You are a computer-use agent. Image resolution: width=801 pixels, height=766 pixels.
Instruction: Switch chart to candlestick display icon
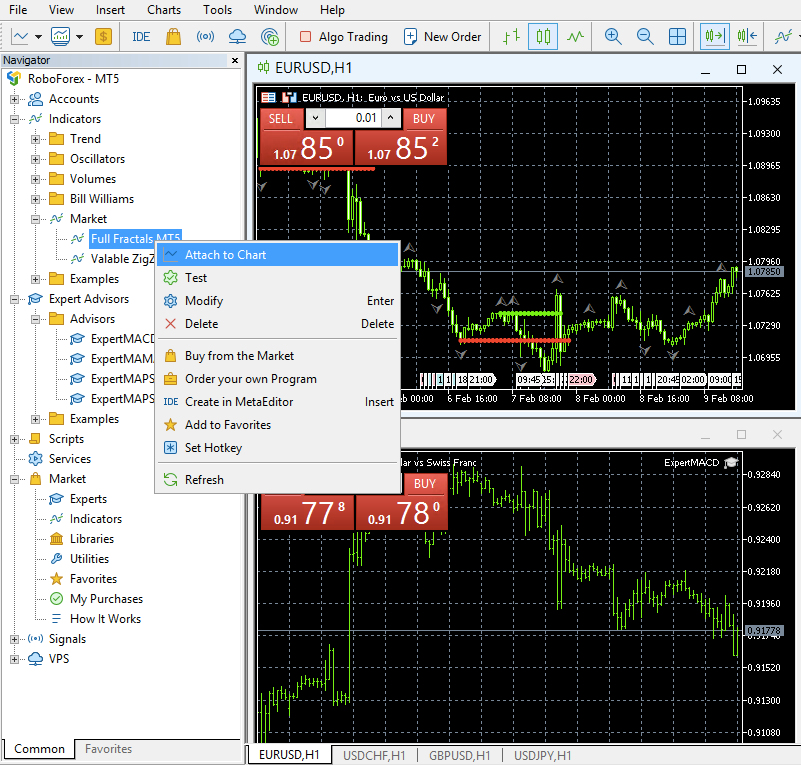pyautogui.click(x=541, y=36)
